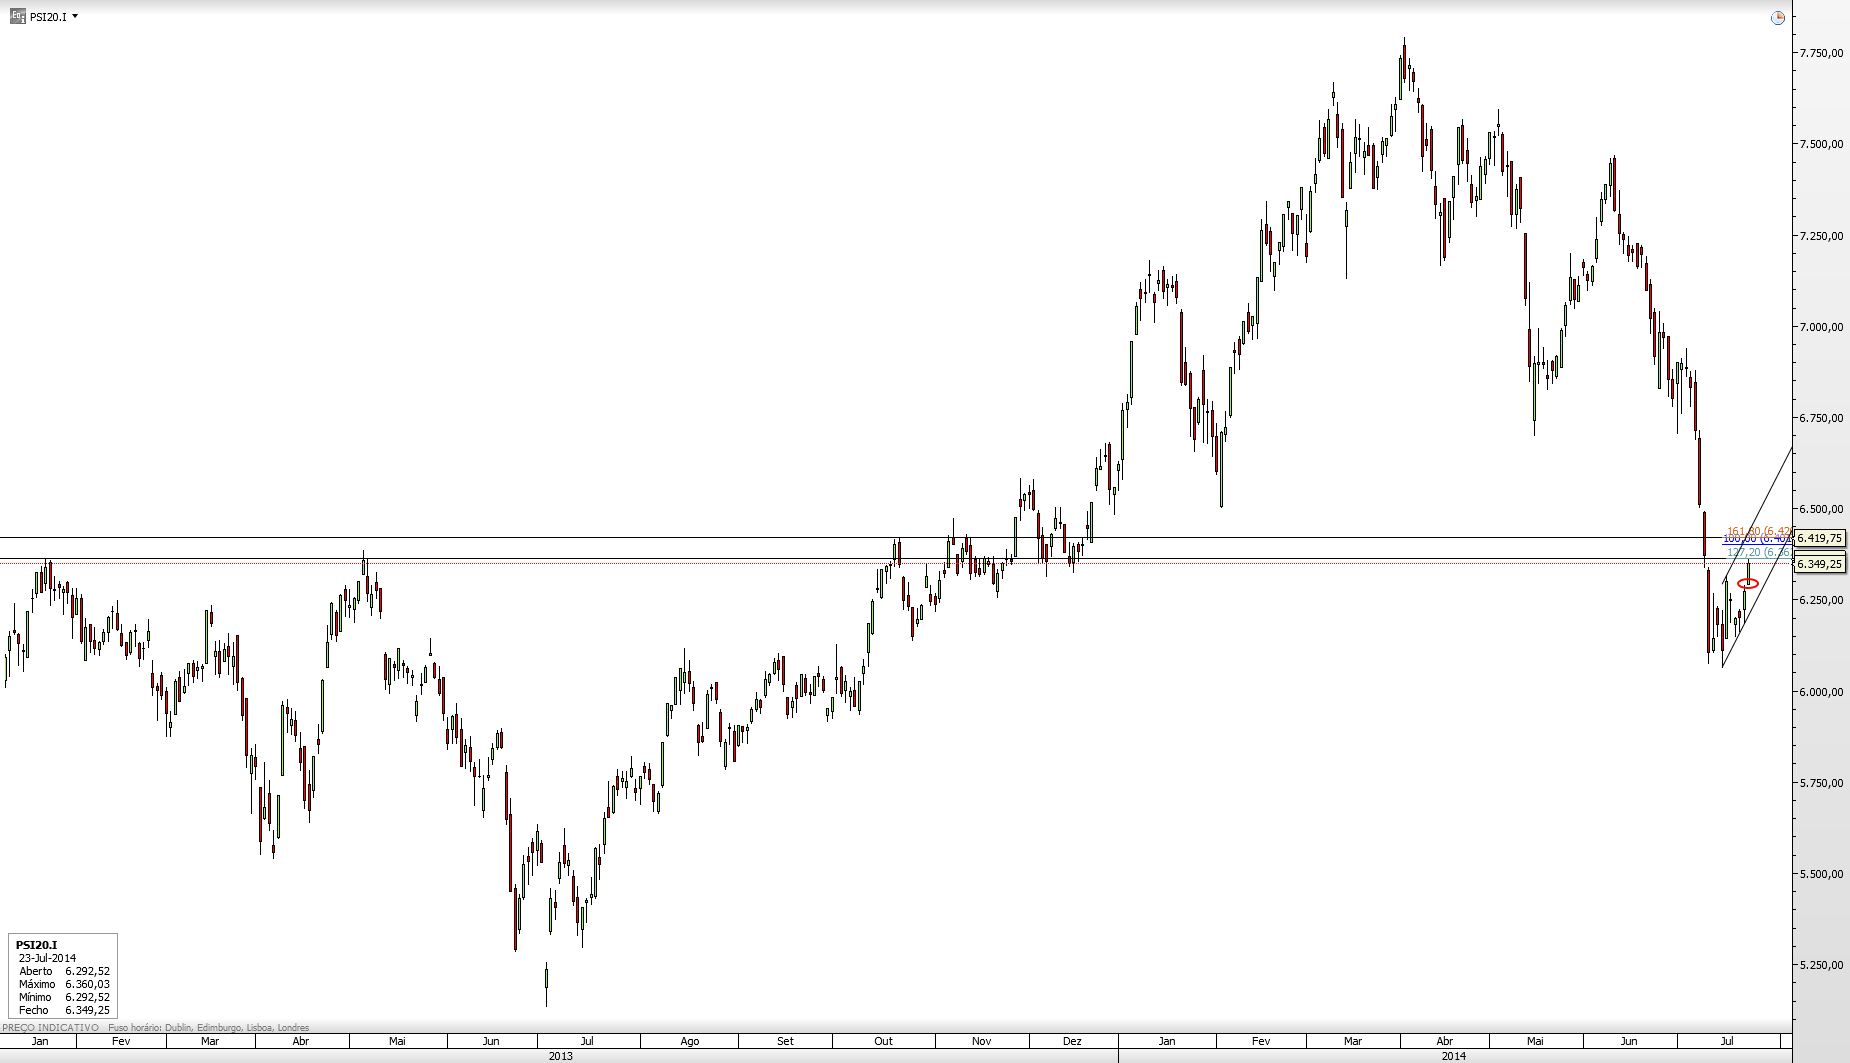Click the clock icon in top-right corner
The height and width of the screenshot is (1063, 1850).
point(1777,18)
